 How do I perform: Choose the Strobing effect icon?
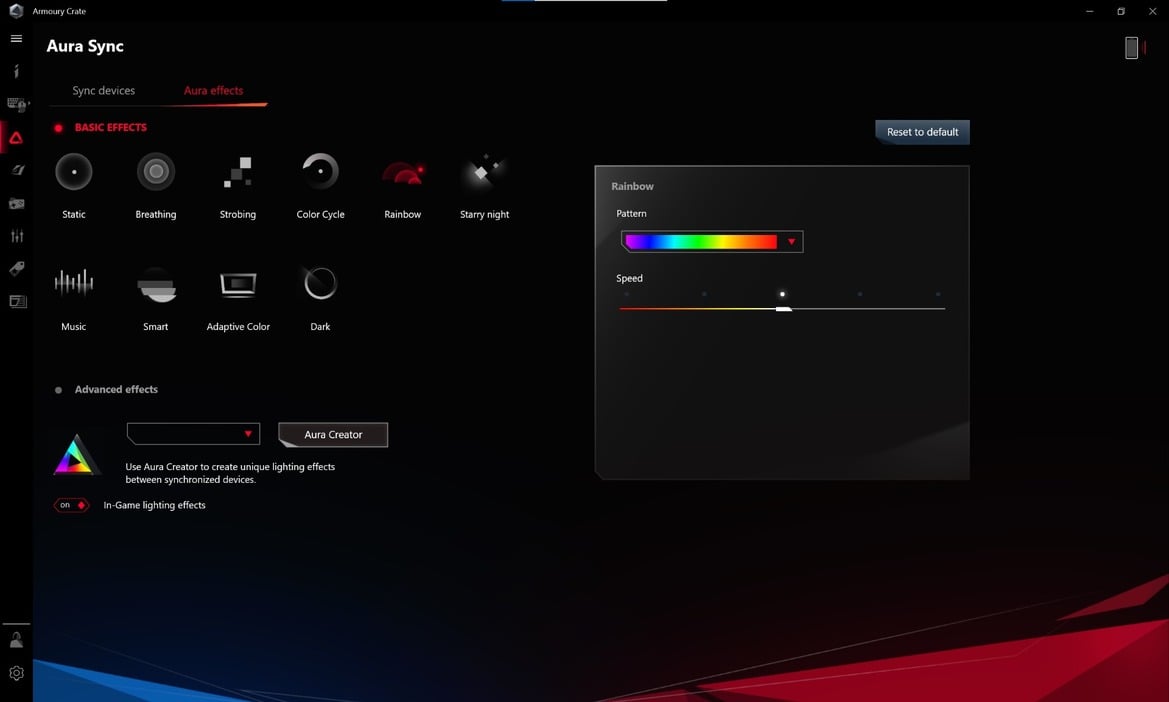[x=238, y=172]
